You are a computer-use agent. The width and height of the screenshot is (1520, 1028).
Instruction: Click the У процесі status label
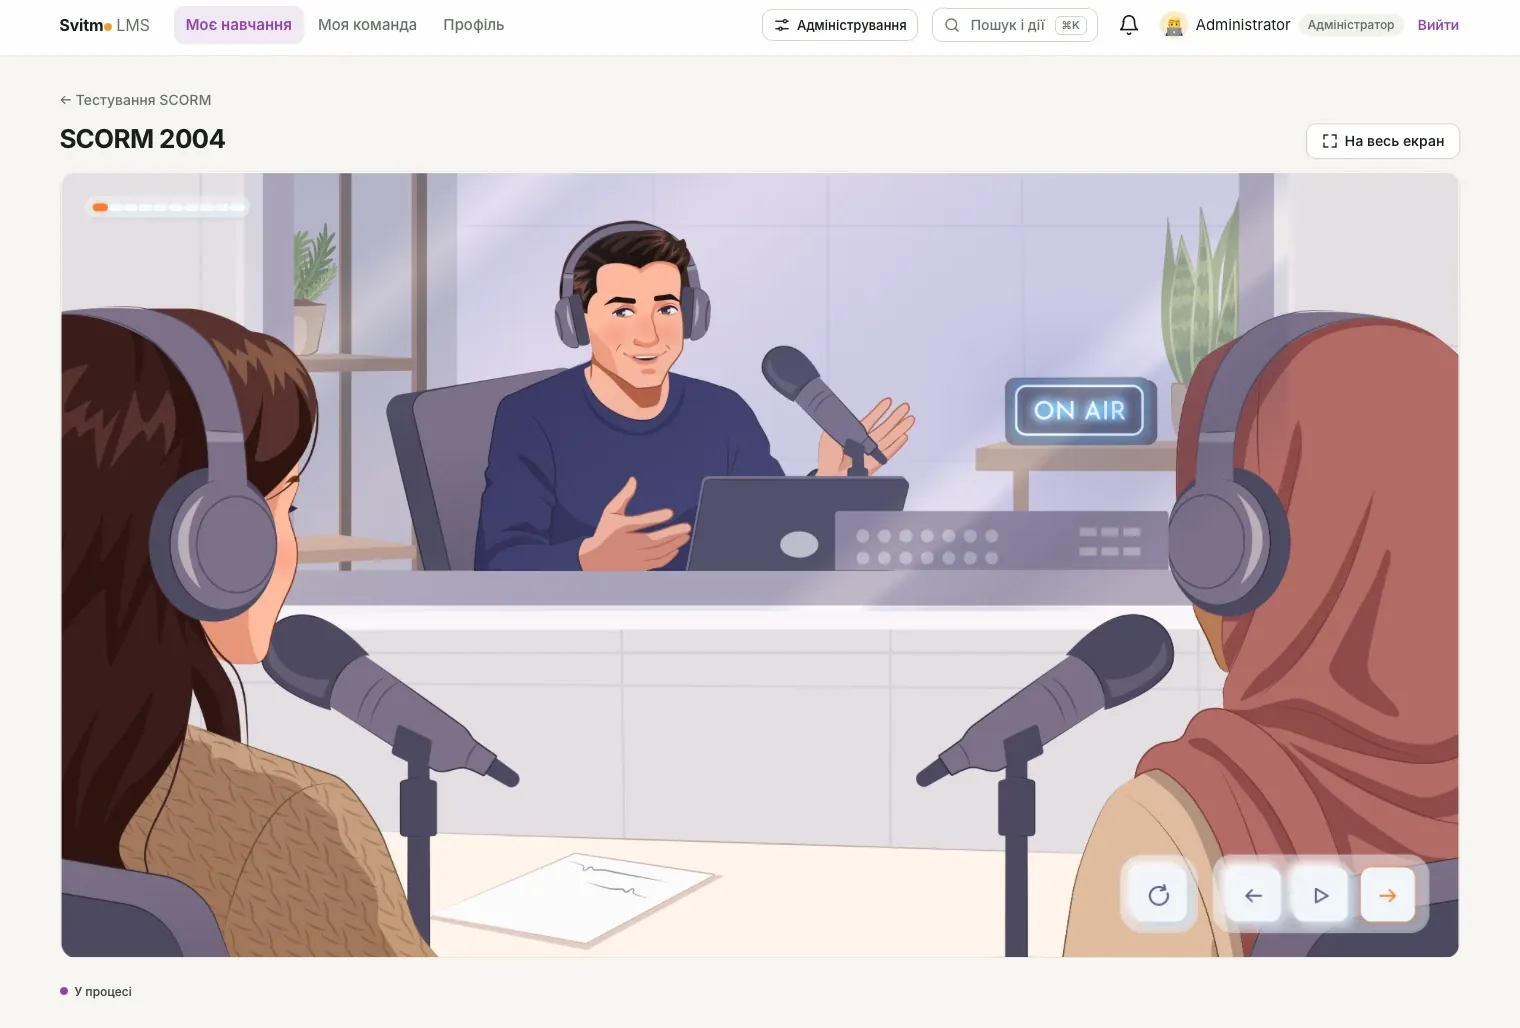pos(96,992)
